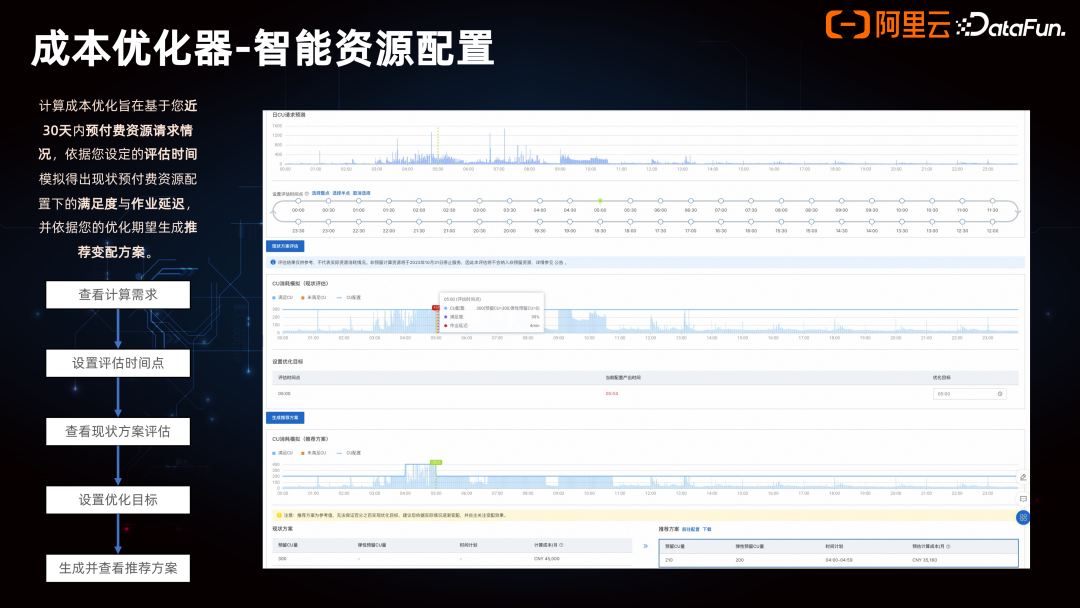
Task: Click the 现状方案评估 button
Action: pos(285,246)
